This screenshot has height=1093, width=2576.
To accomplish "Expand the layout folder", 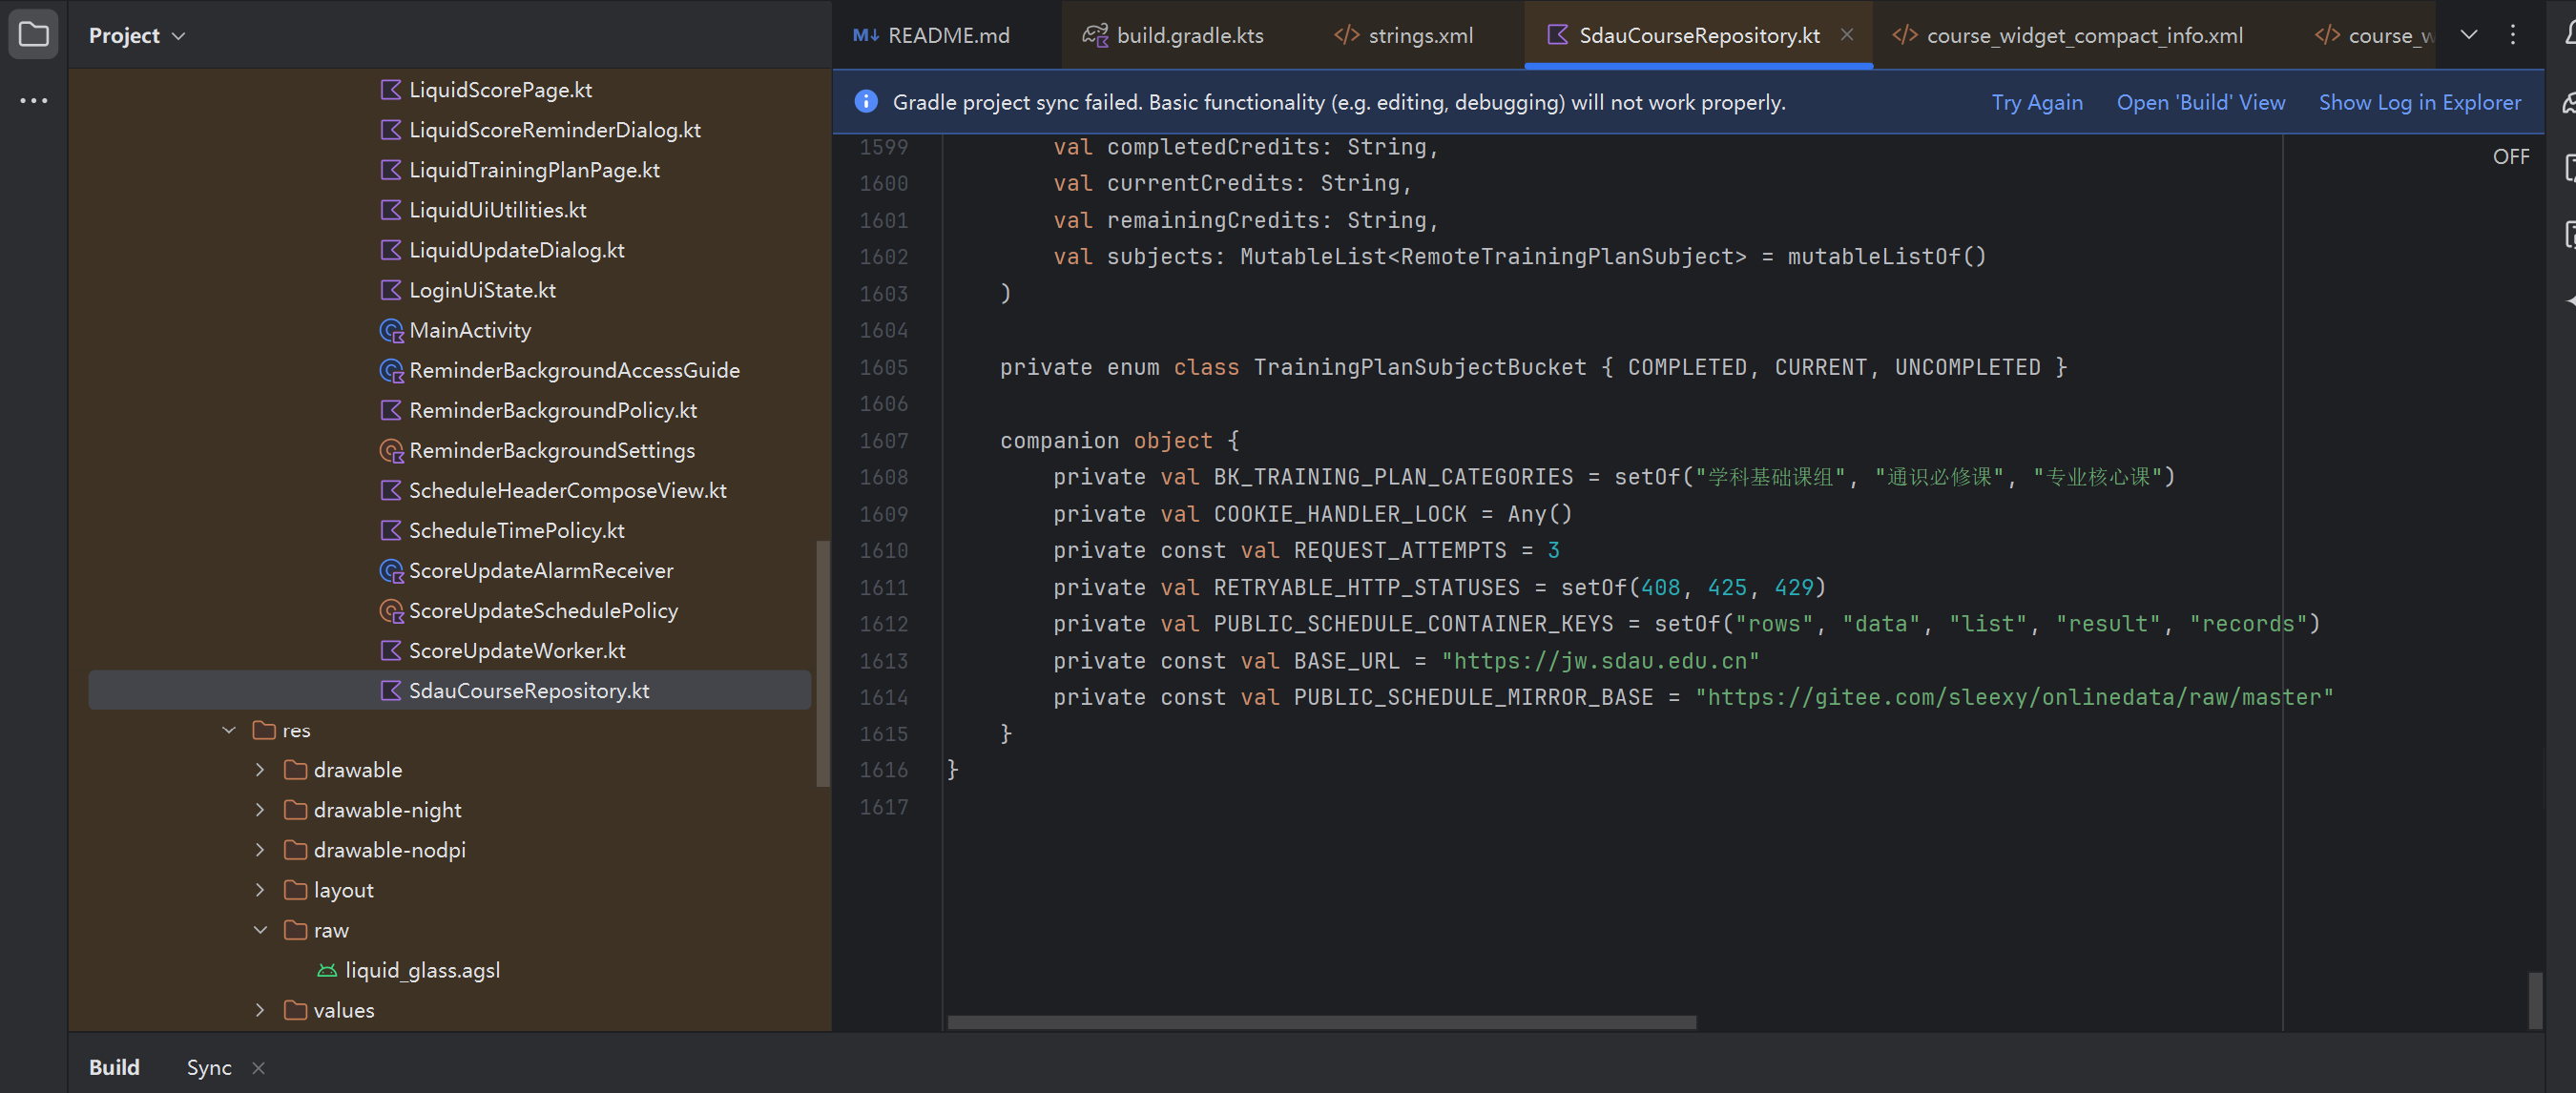I will point(260,890).
